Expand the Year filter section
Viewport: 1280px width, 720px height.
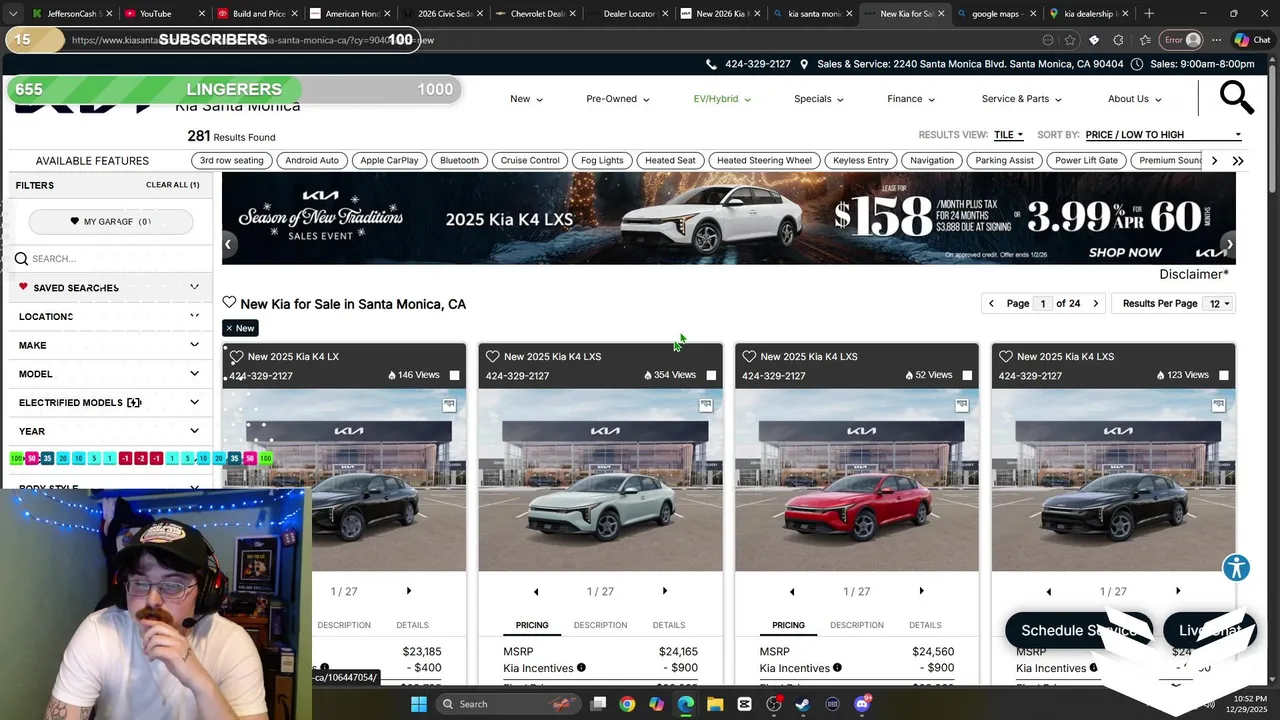point(109,431)
